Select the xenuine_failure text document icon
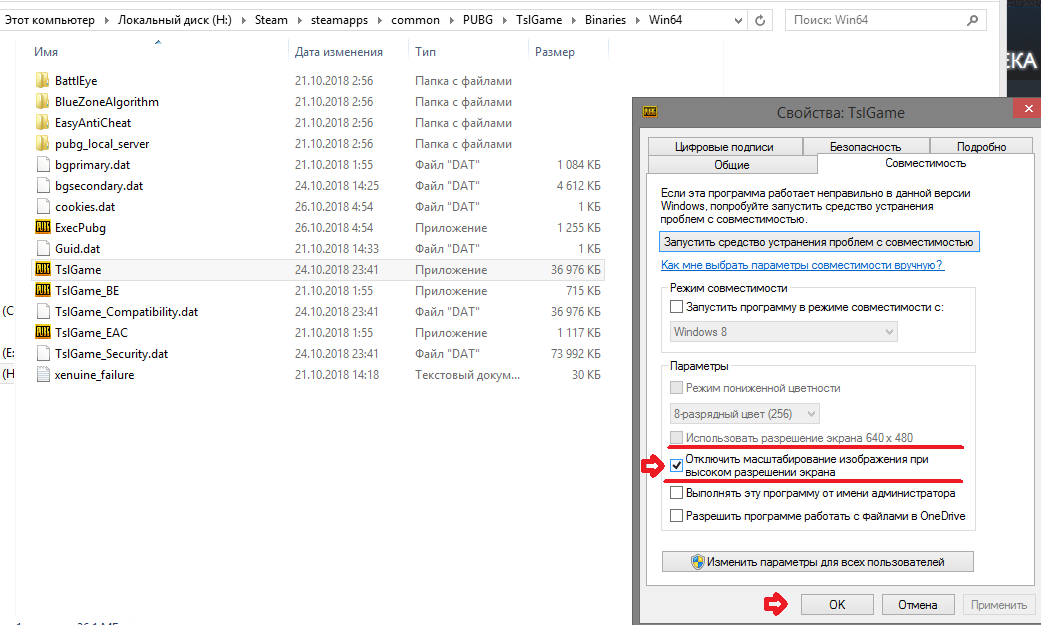 pyautogui.click(x=43, y=375)
